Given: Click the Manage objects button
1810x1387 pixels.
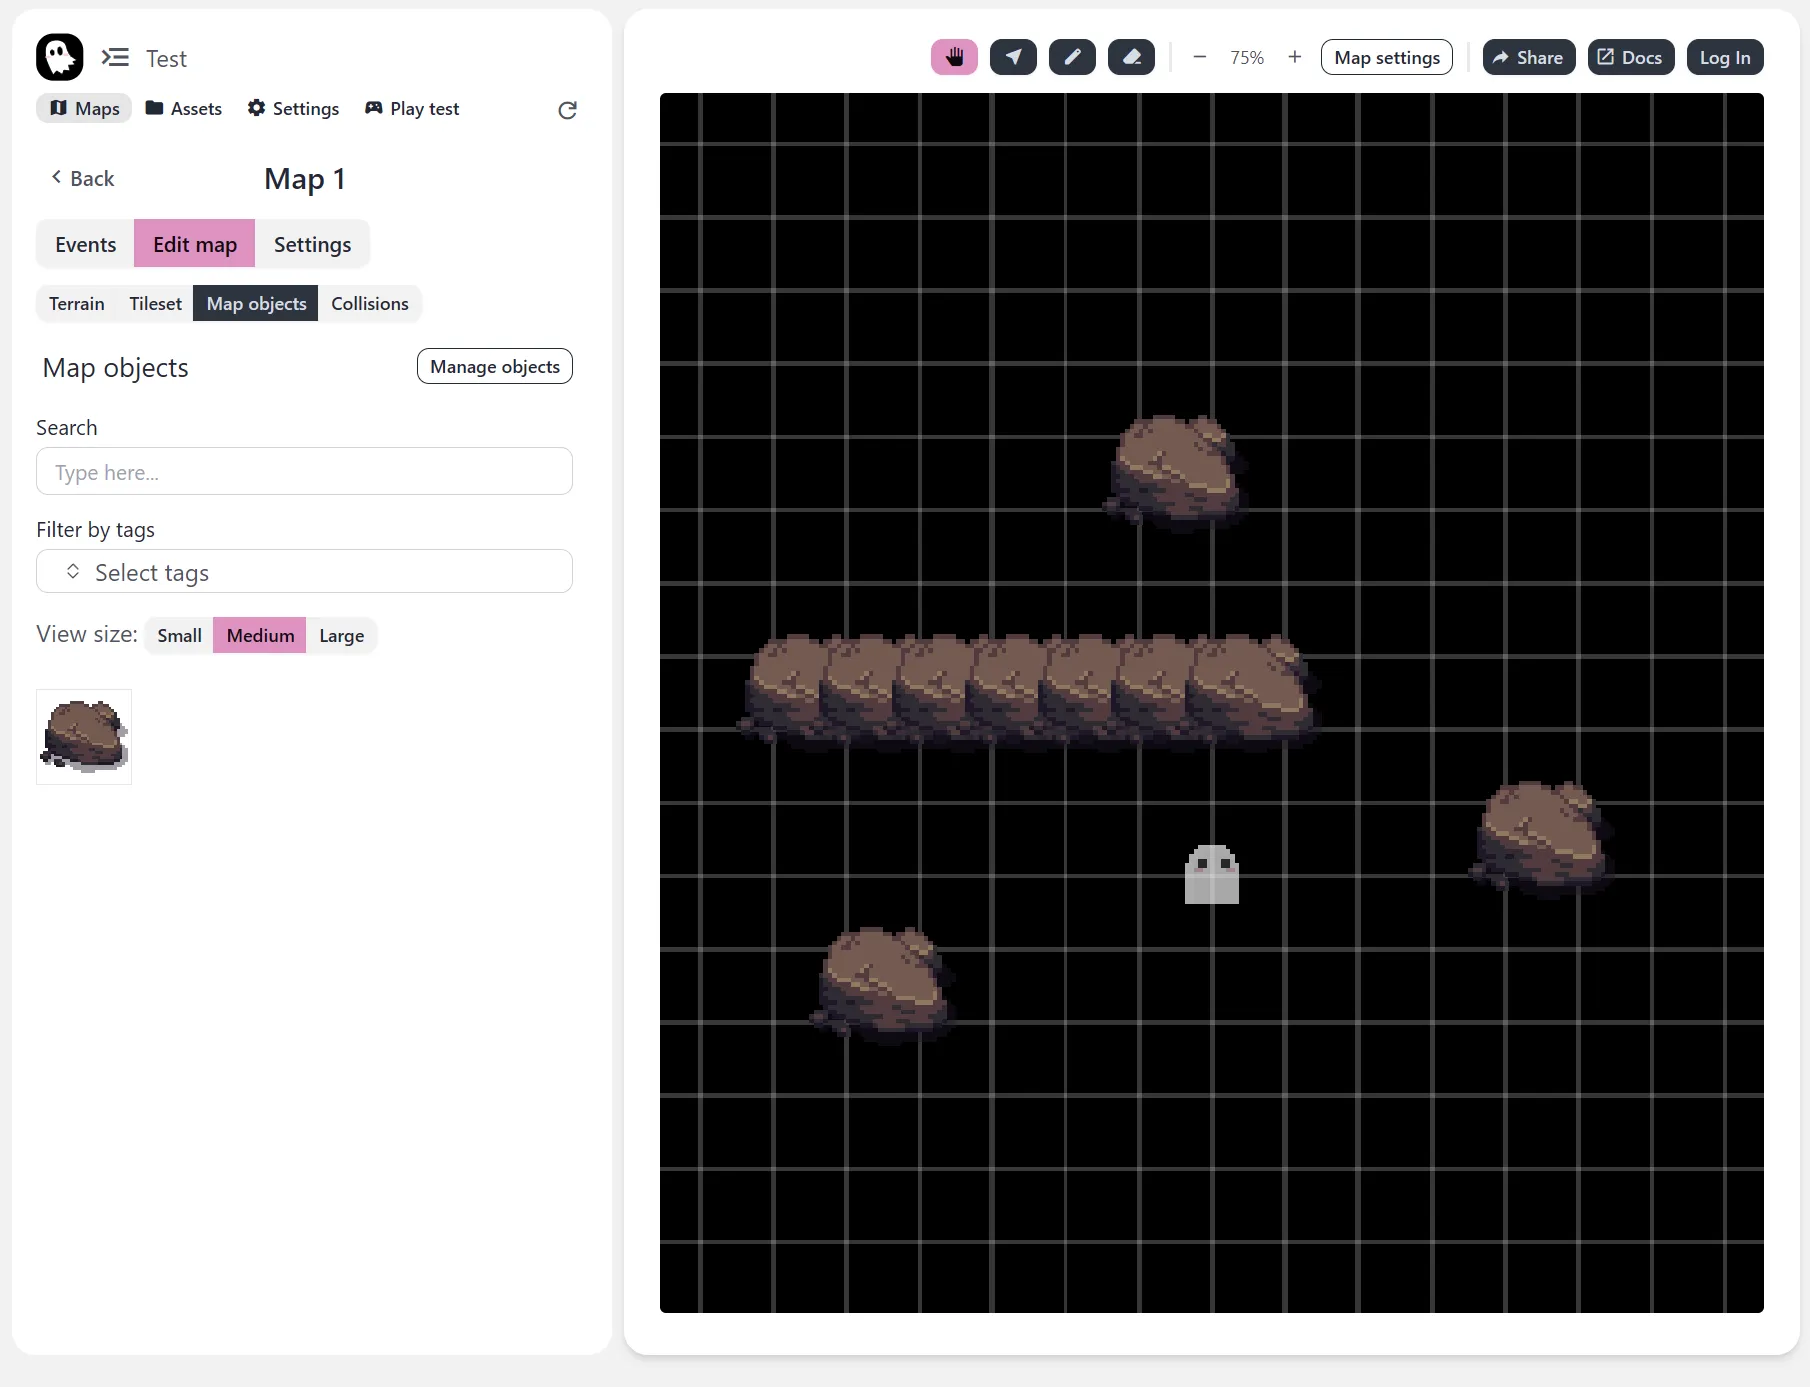Looking at the screenshot, I should 494,367.
